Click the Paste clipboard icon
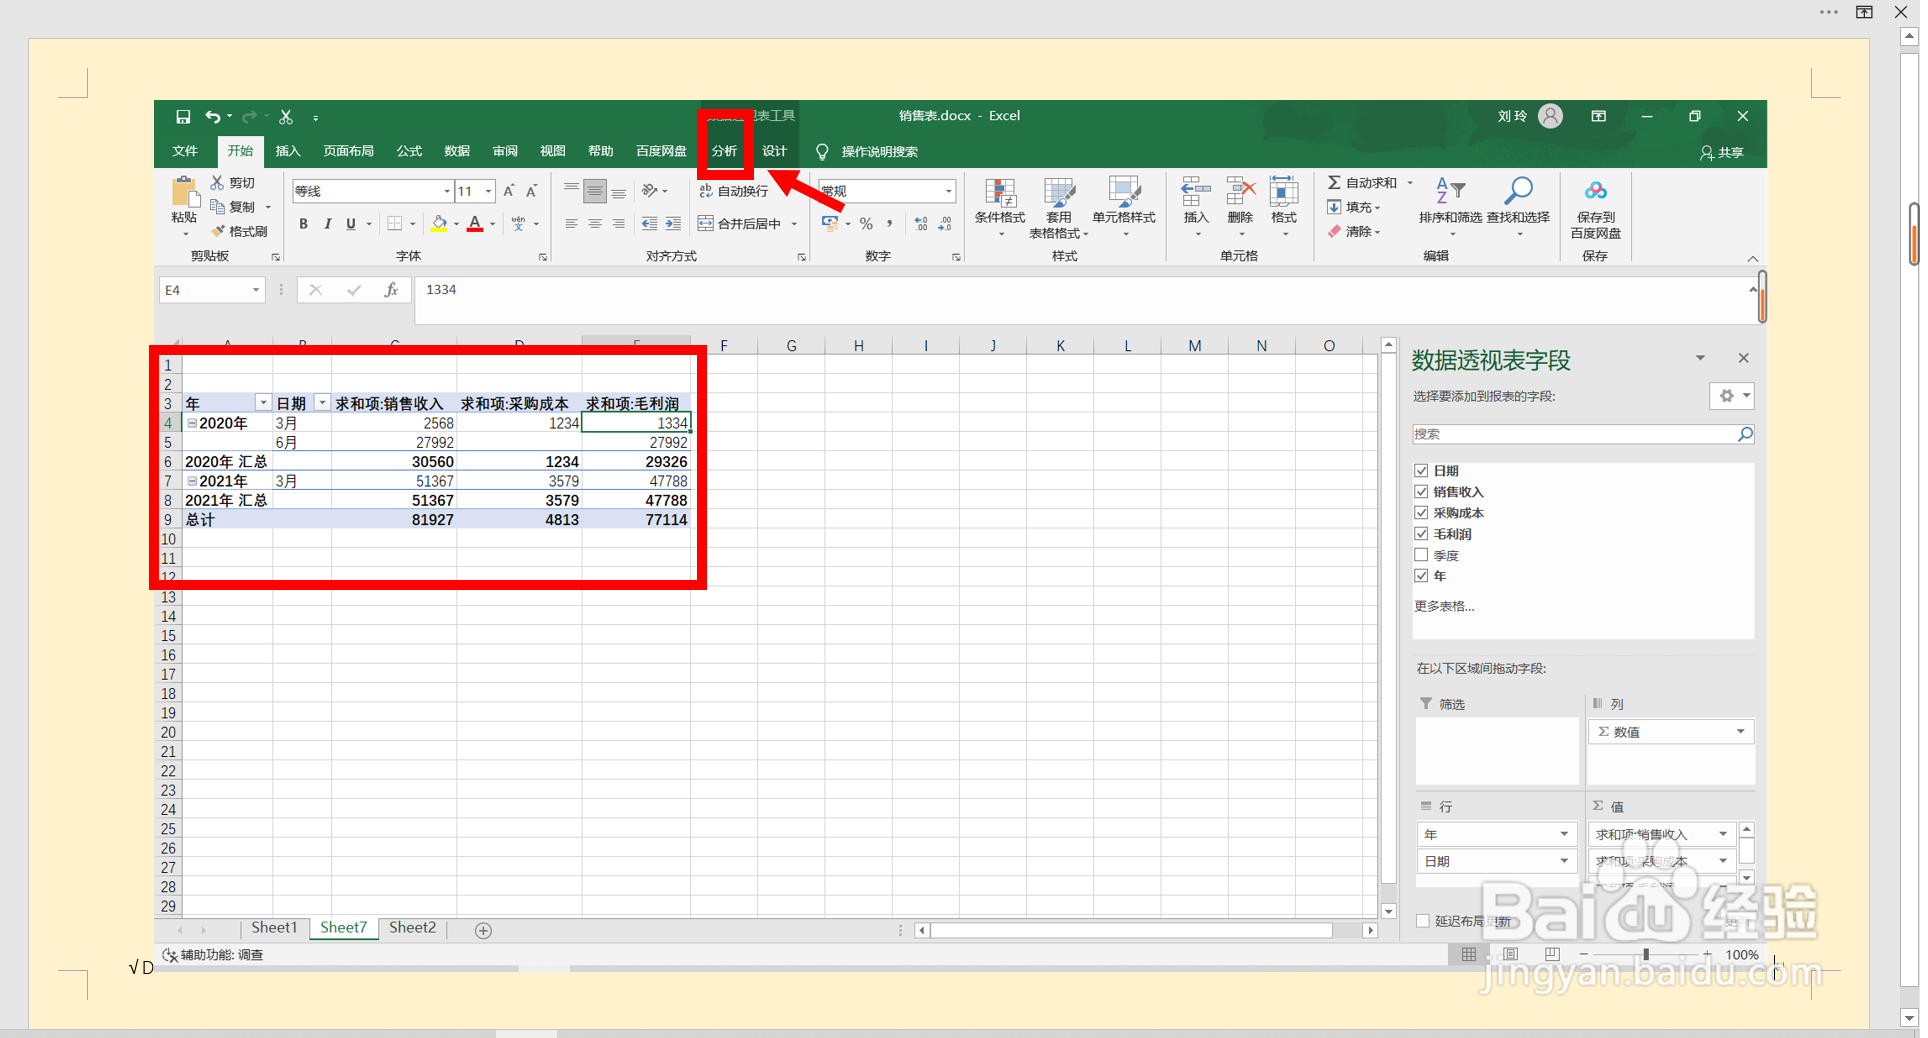The image size is (1928, 1038). (184, 192)
